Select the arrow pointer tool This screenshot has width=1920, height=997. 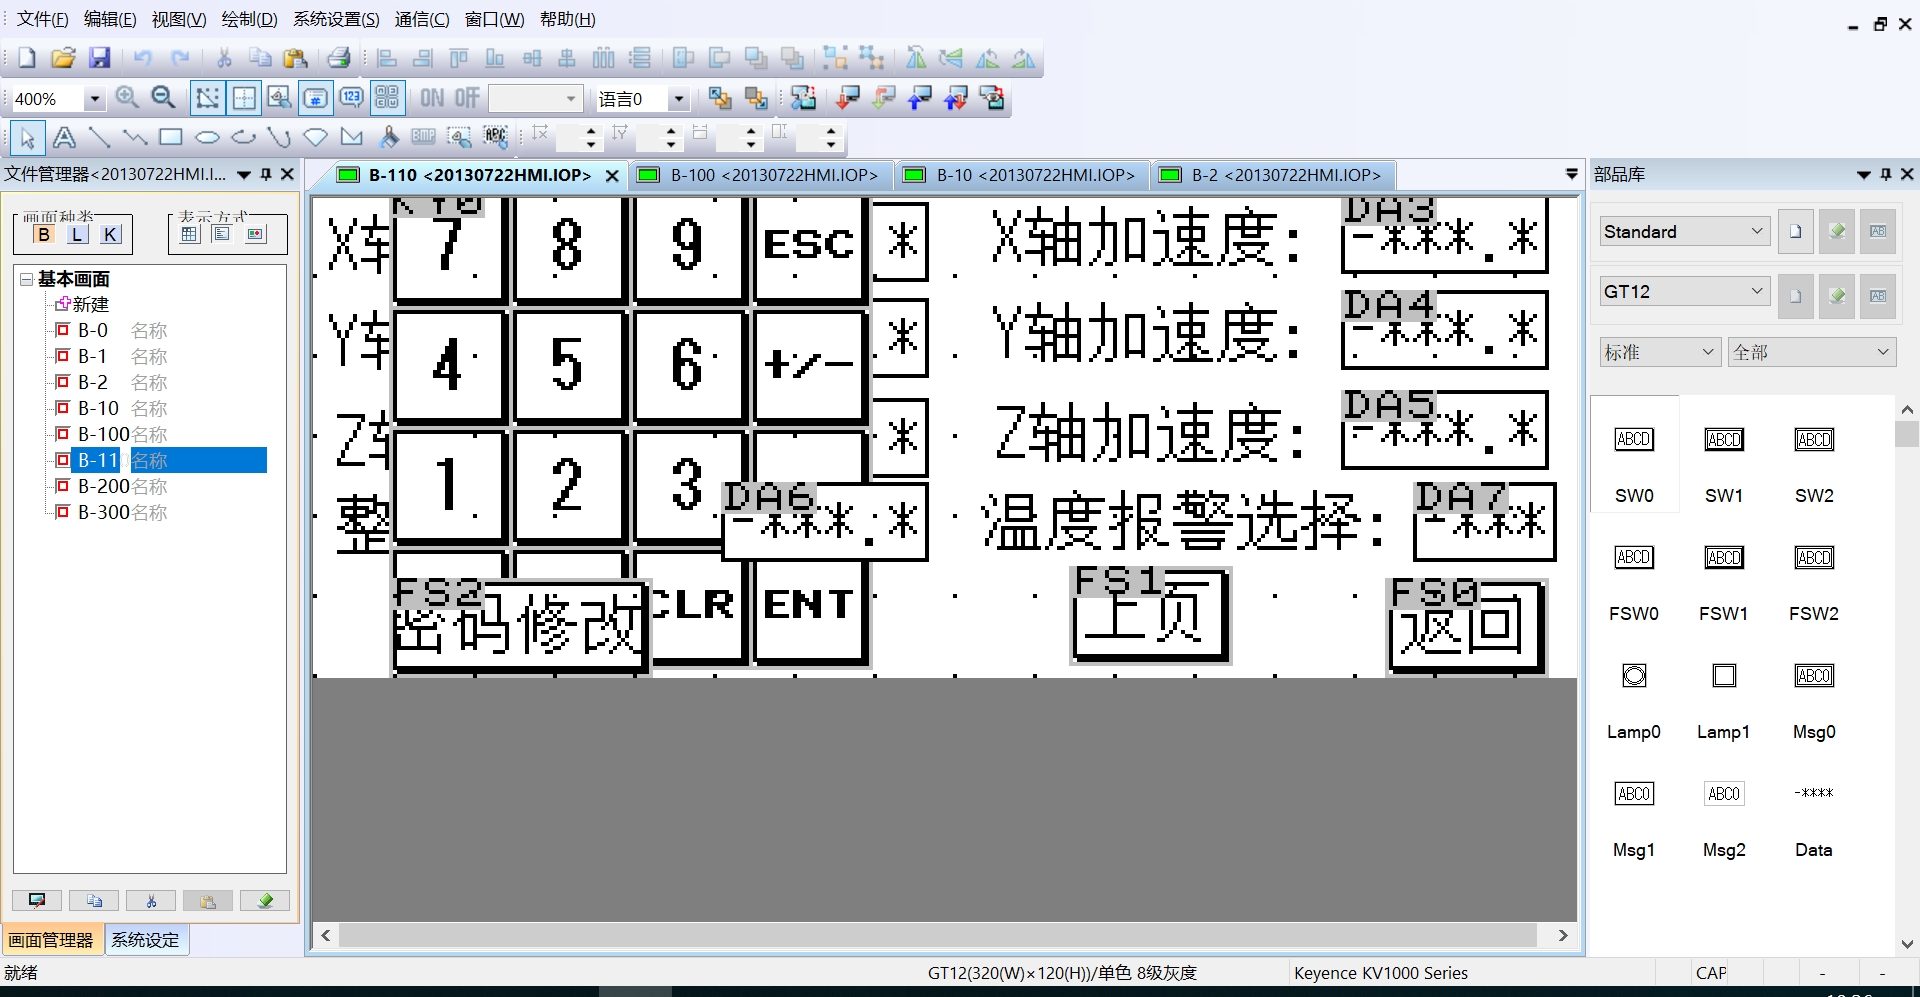pyautogui.click(x=27, y=137)
